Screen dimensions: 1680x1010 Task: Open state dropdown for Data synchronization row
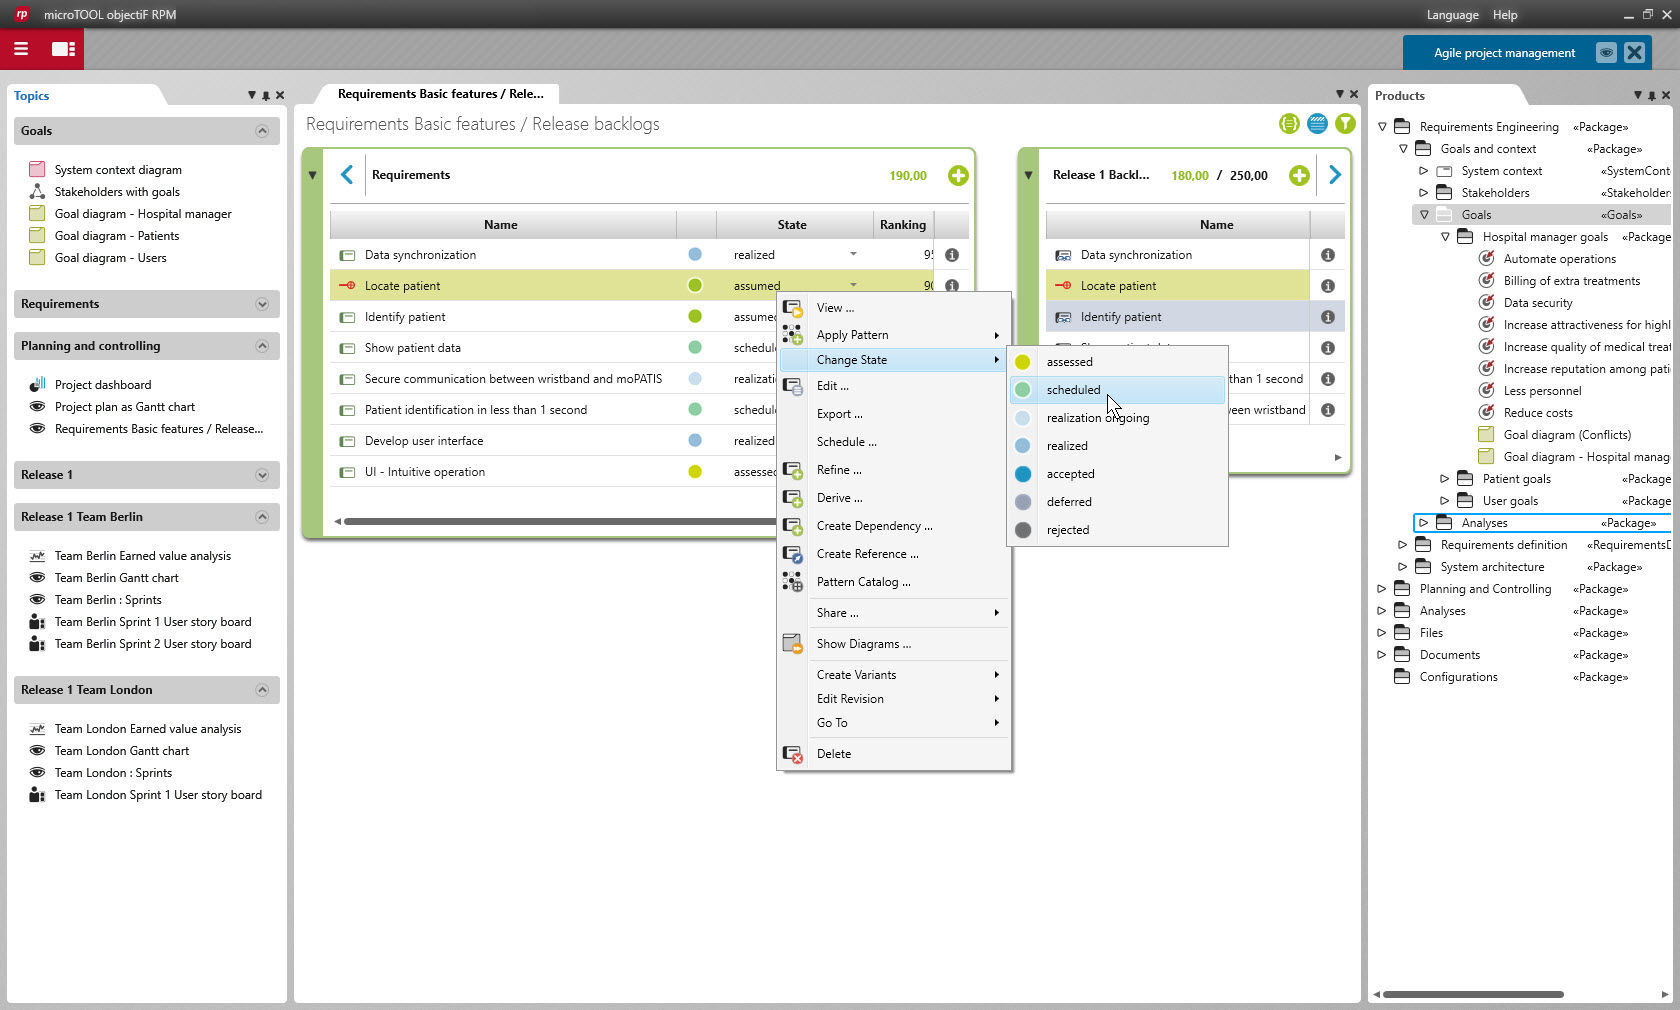pos(853,255)
